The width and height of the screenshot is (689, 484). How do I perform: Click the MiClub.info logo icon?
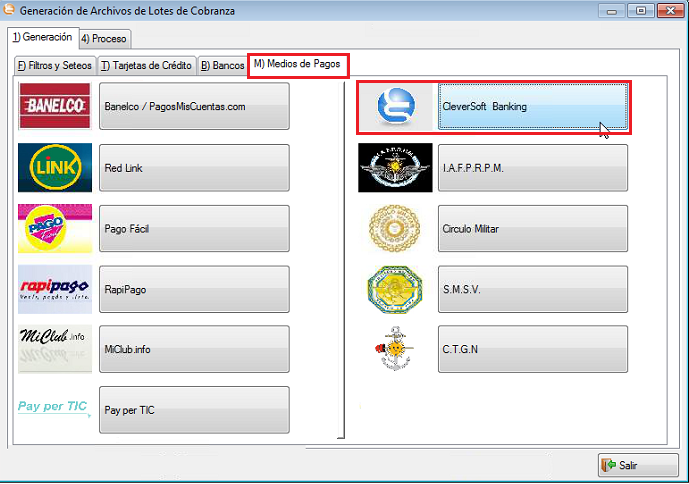click(x=54, y=350)
